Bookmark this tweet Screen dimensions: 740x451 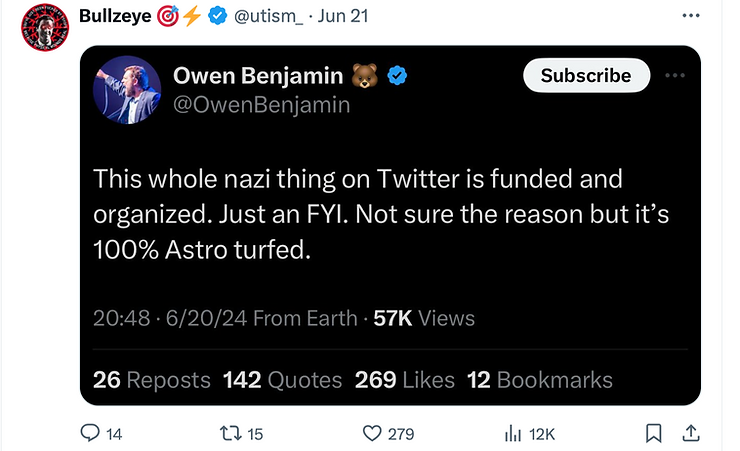click(653, 433)
